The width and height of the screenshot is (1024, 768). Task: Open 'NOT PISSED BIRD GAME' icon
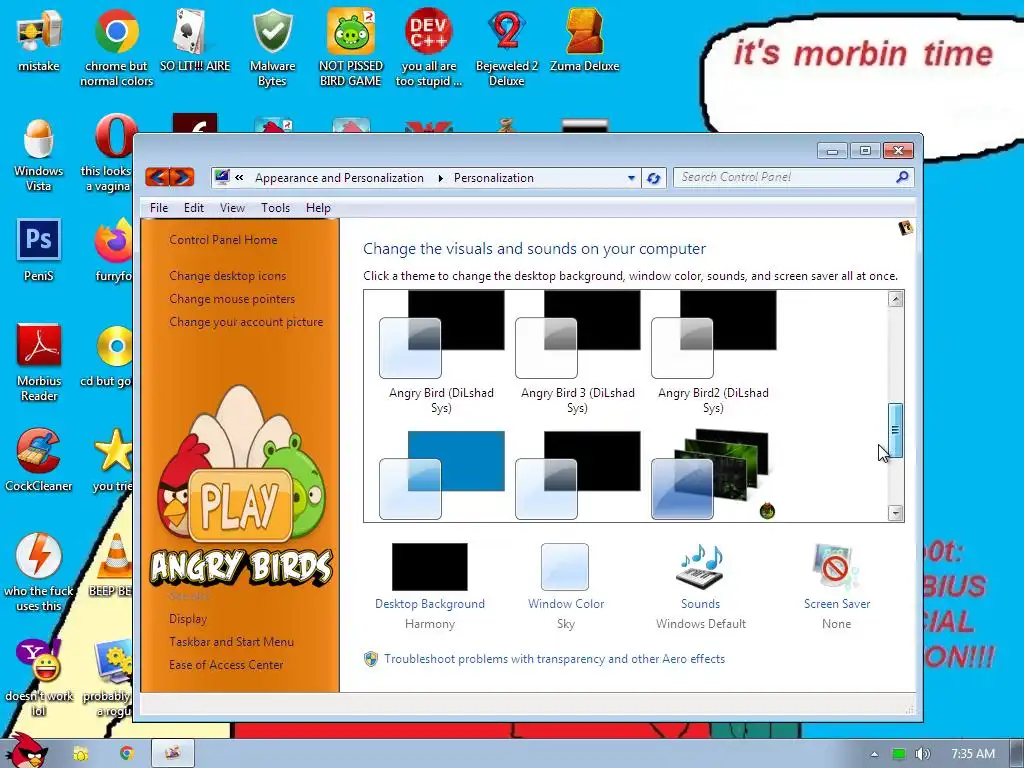click(x=351, y=31)
